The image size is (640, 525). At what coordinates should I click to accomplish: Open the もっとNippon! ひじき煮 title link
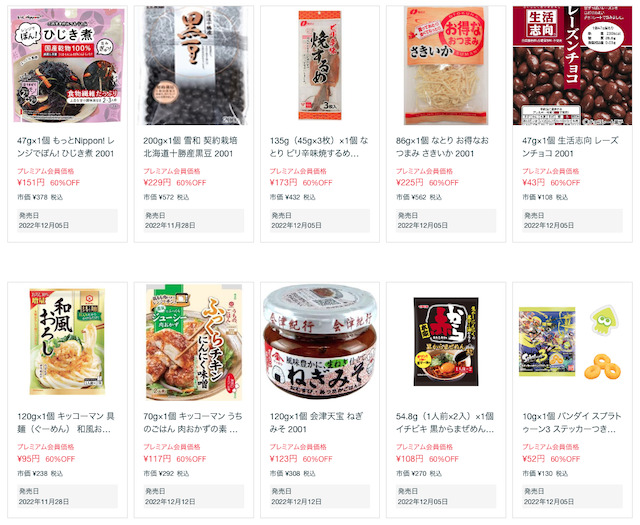tap(66, 147)
